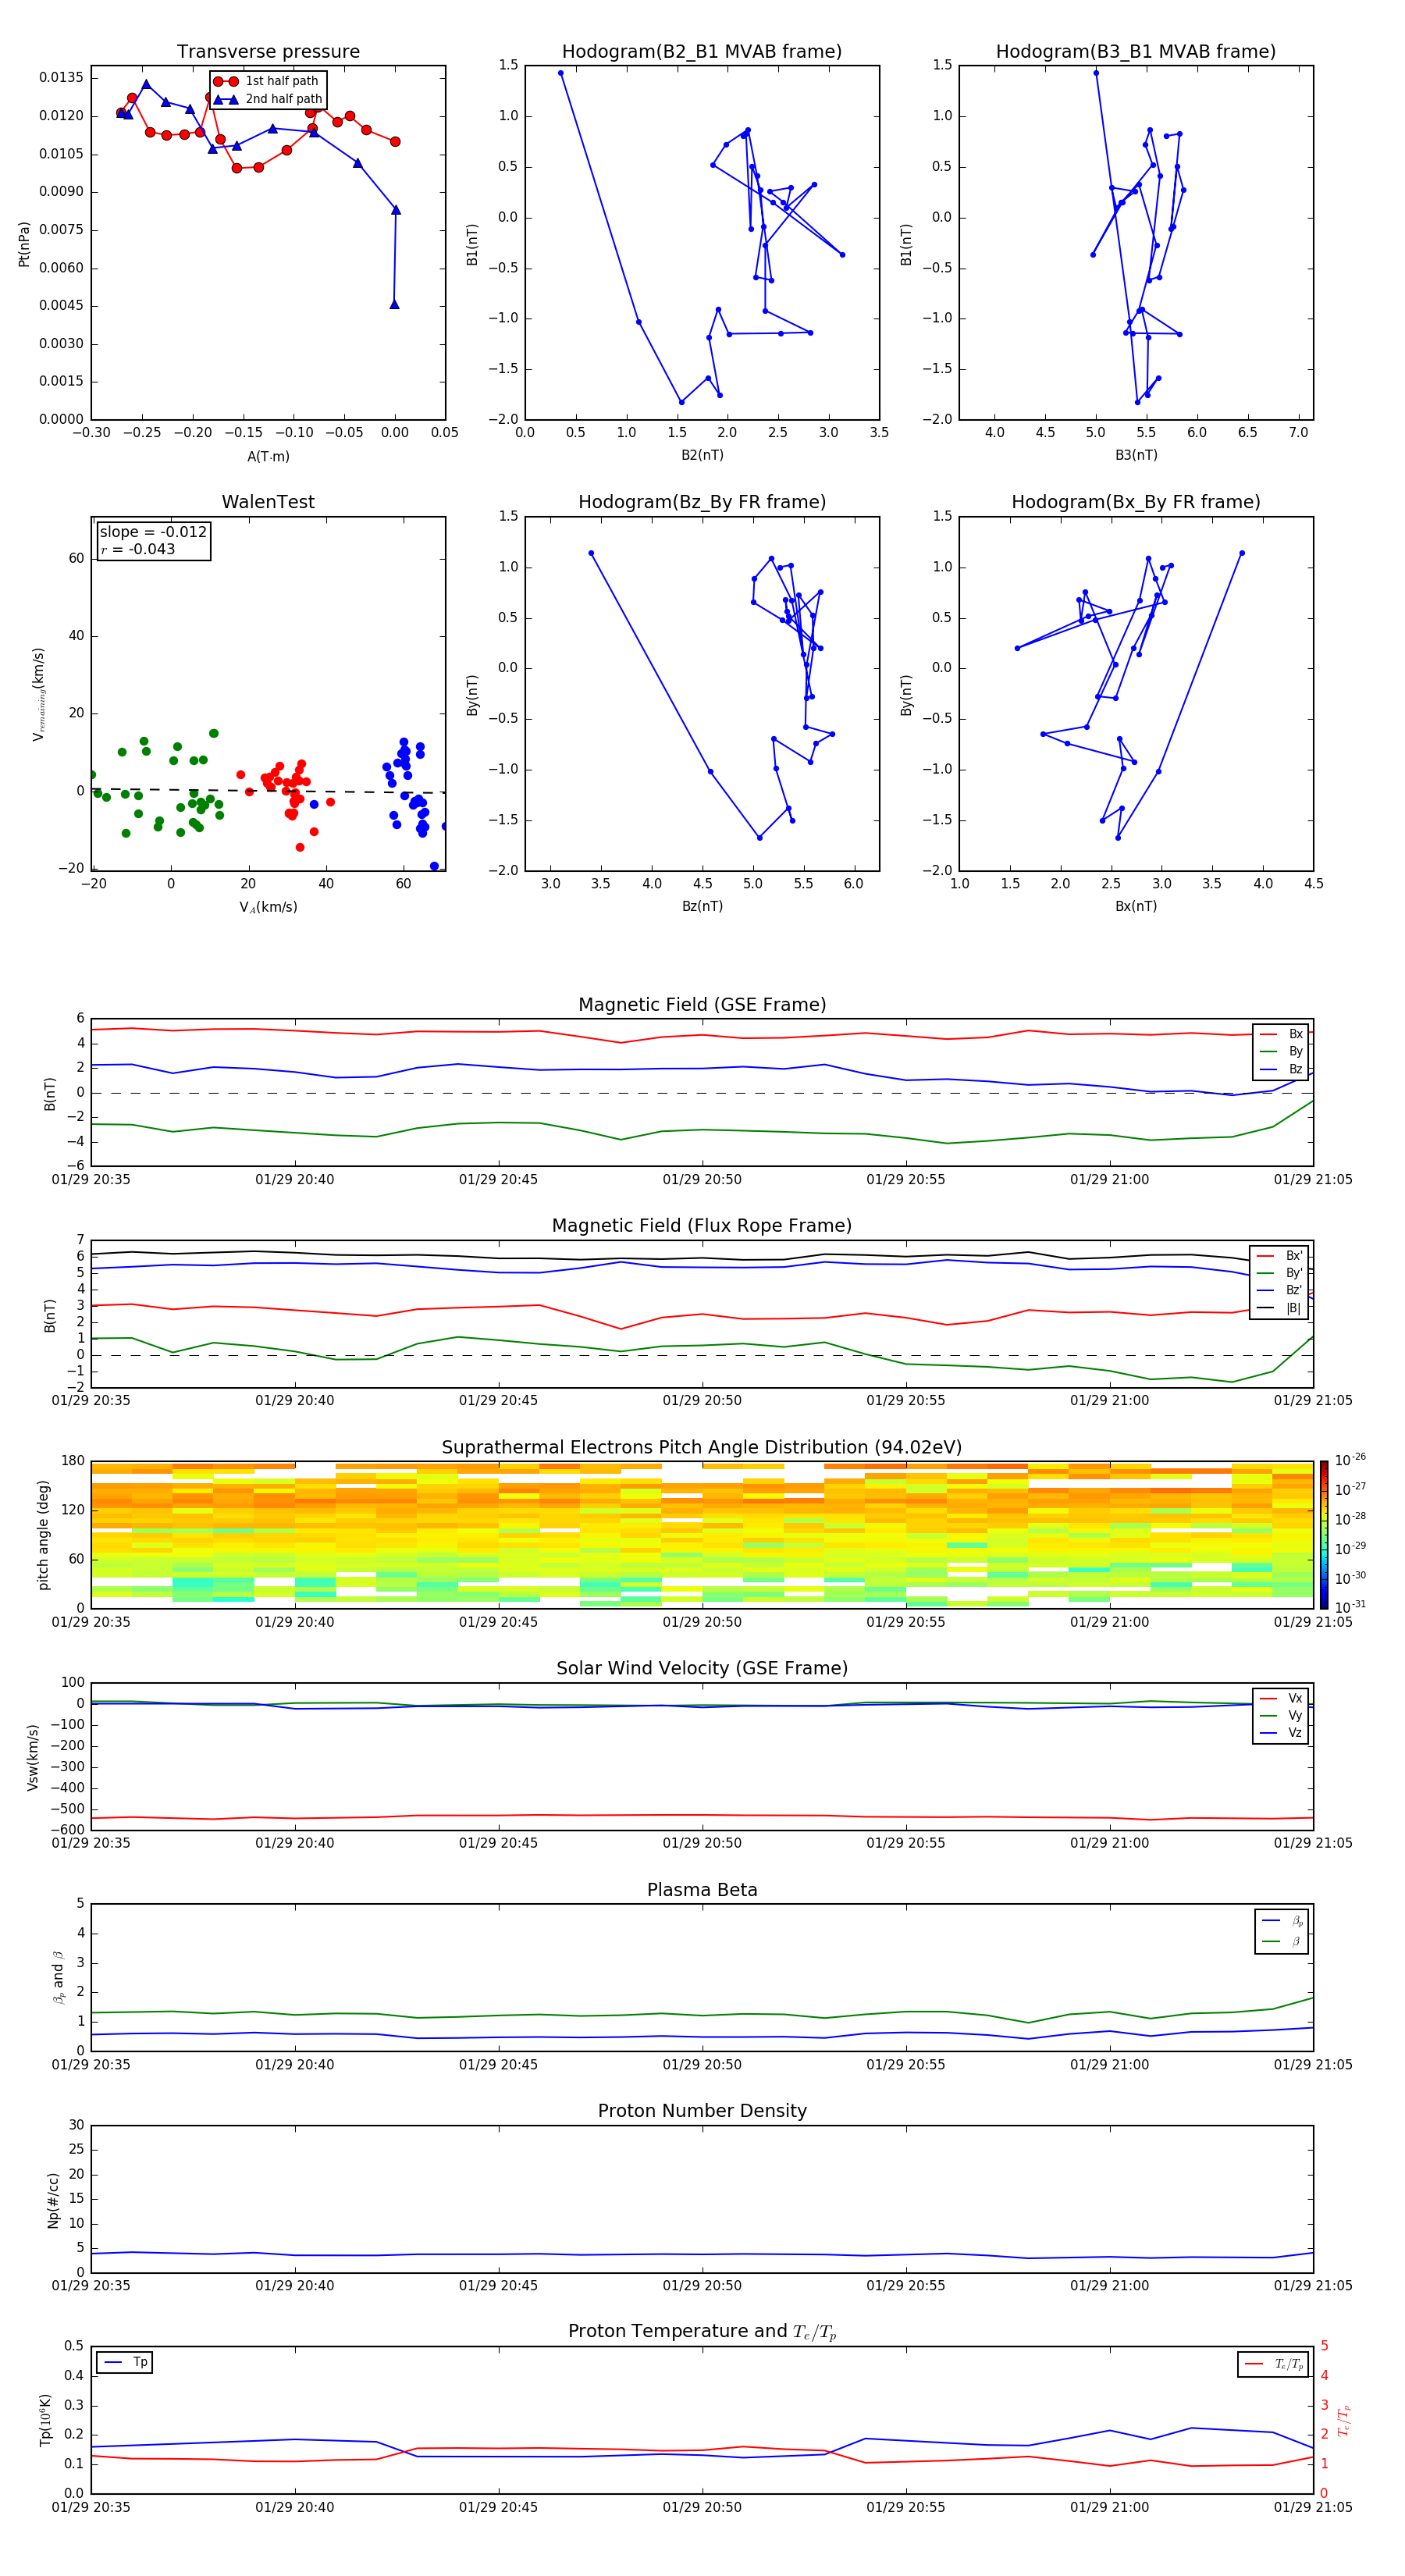Click the 'Hodogram(B2_B1 MVAB frame)' title
Screen dimensions: 1405x2576
tap(702, 51)
